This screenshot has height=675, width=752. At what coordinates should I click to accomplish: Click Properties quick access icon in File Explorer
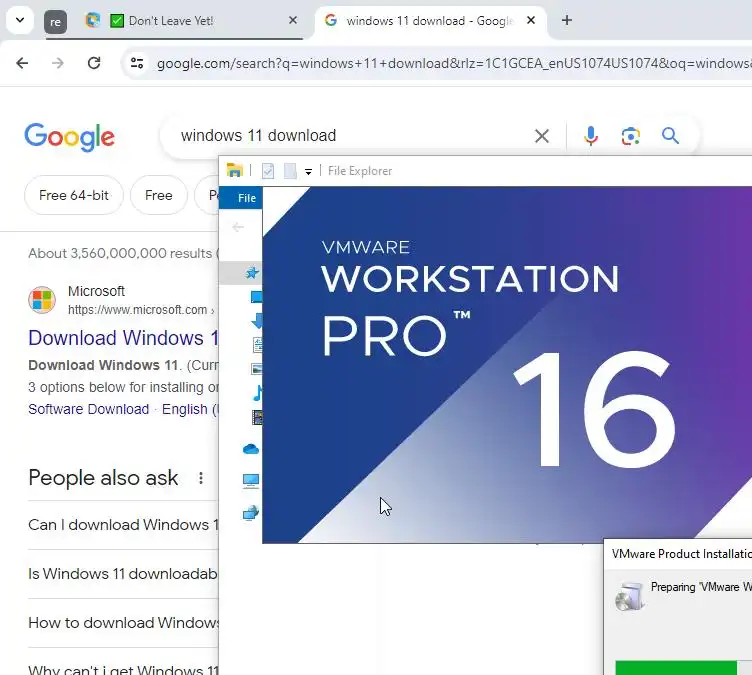pos(268,171)
